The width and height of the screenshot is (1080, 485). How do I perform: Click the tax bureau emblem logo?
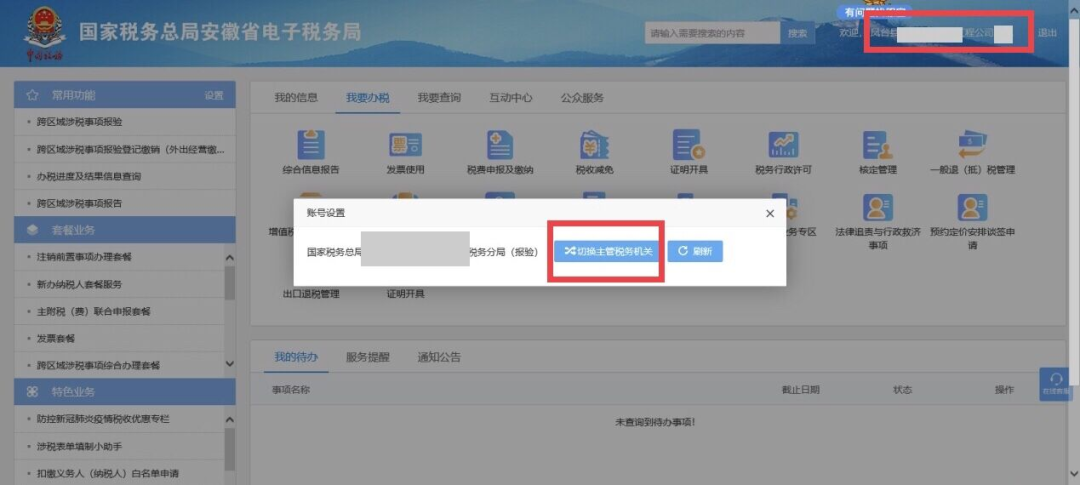pos(45,32)
